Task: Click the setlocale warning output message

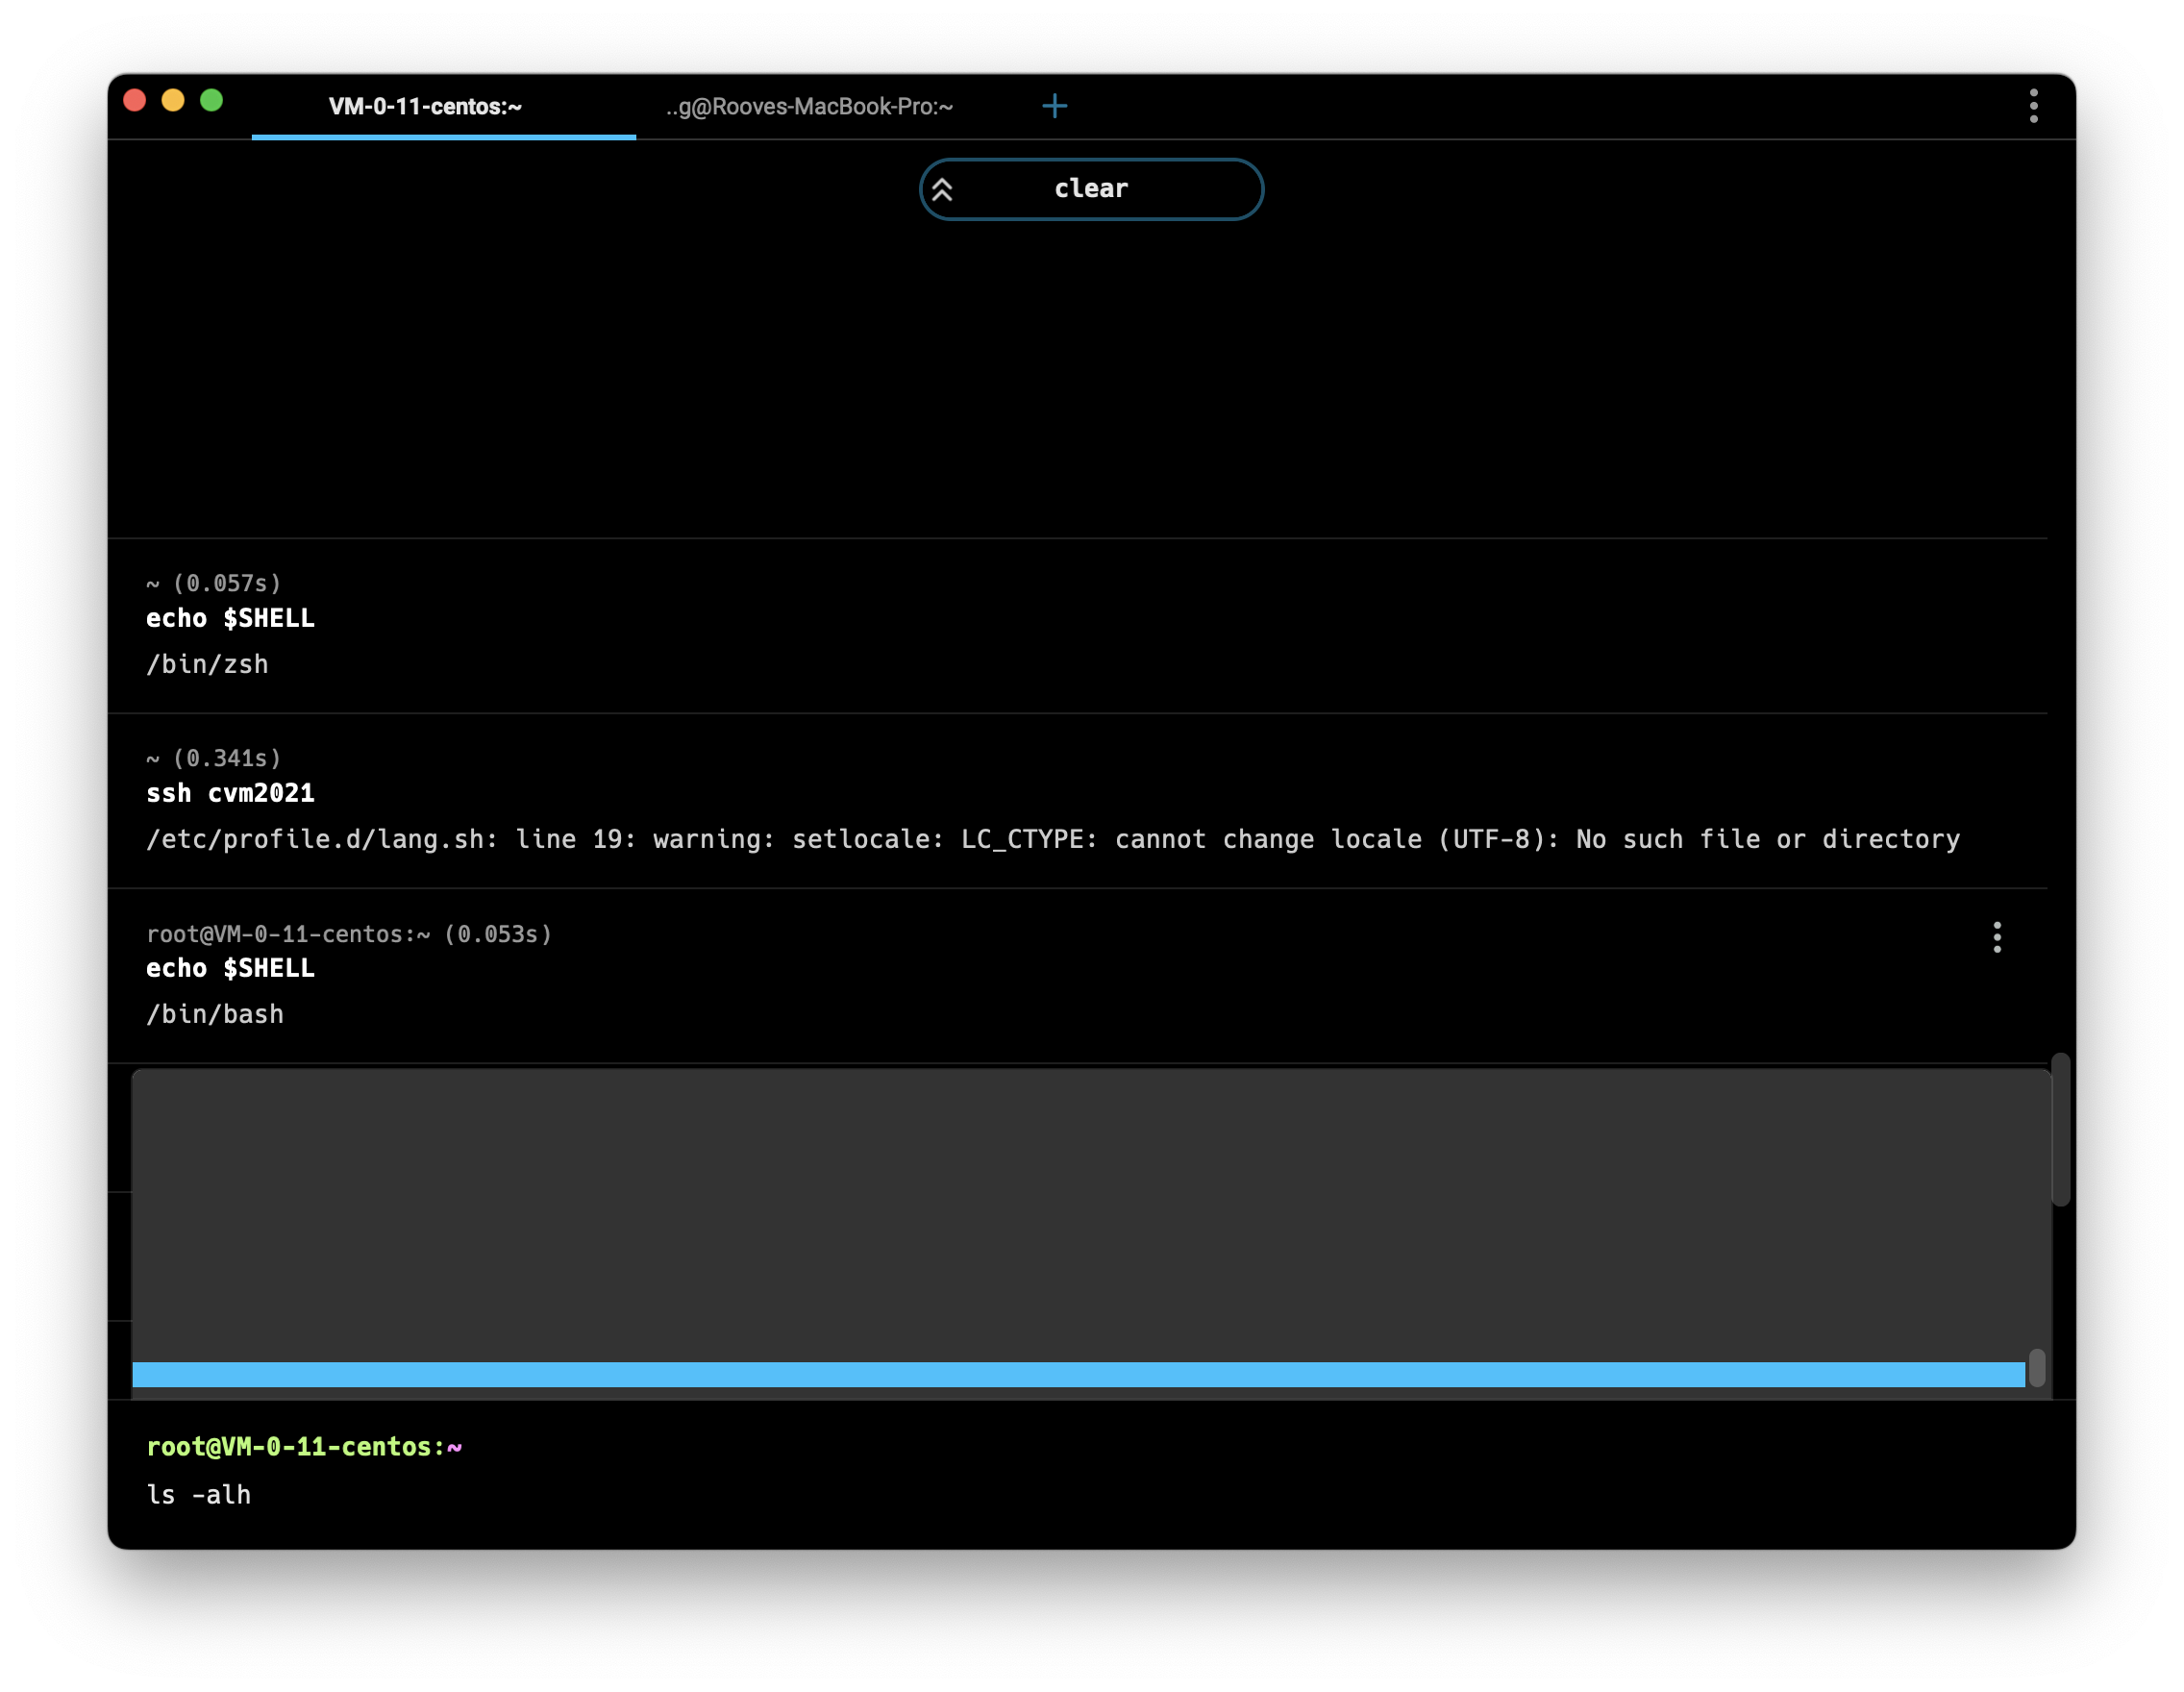Action: [x=1050, y=839]
